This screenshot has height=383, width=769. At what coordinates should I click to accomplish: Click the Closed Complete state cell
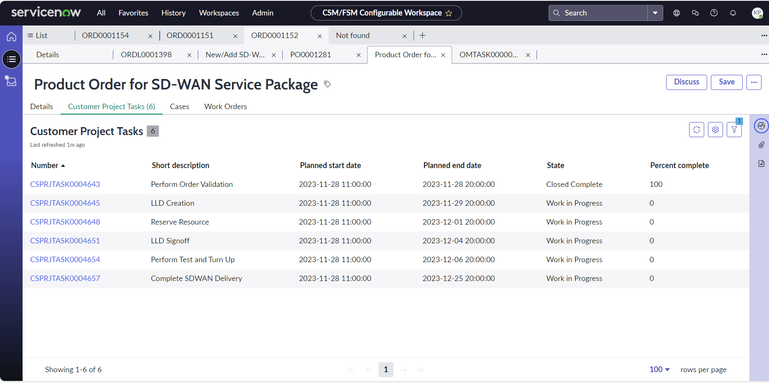point(574,184)
